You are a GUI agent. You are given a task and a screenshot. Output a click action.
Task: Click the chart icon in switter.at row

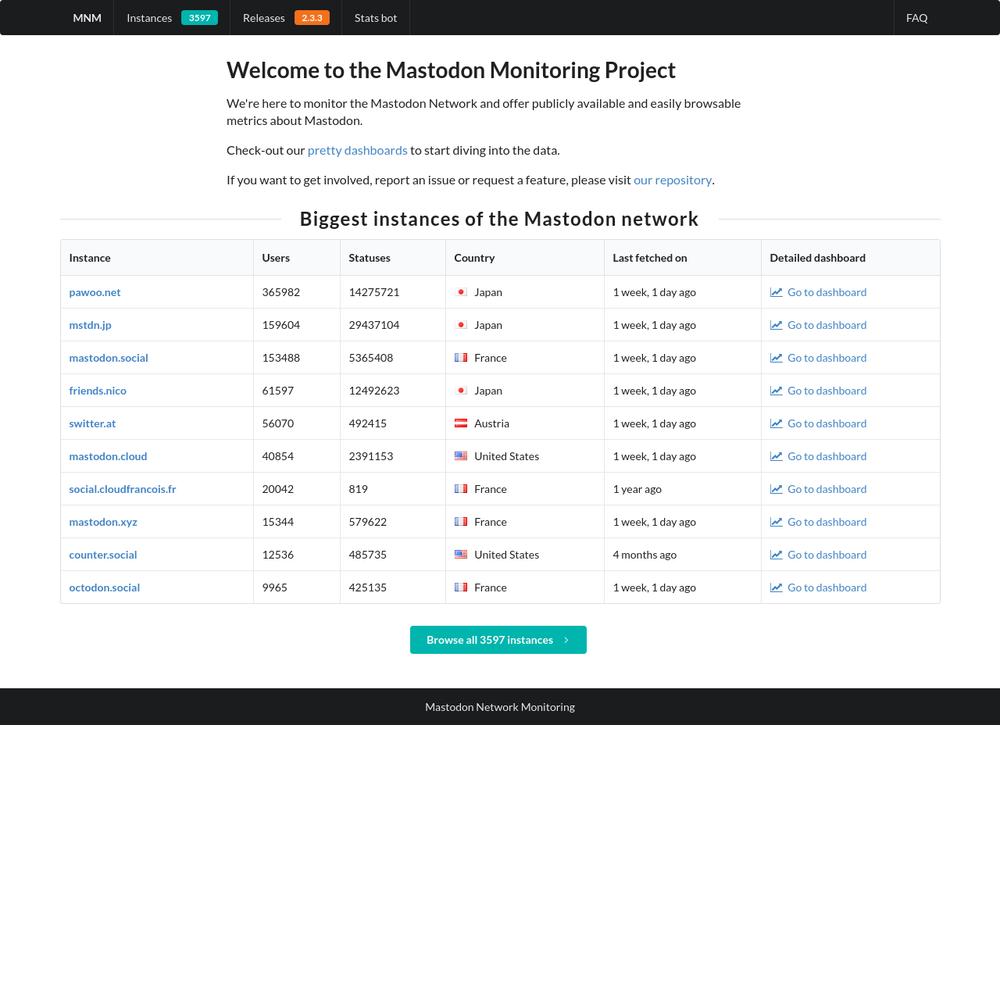(776, 423)
